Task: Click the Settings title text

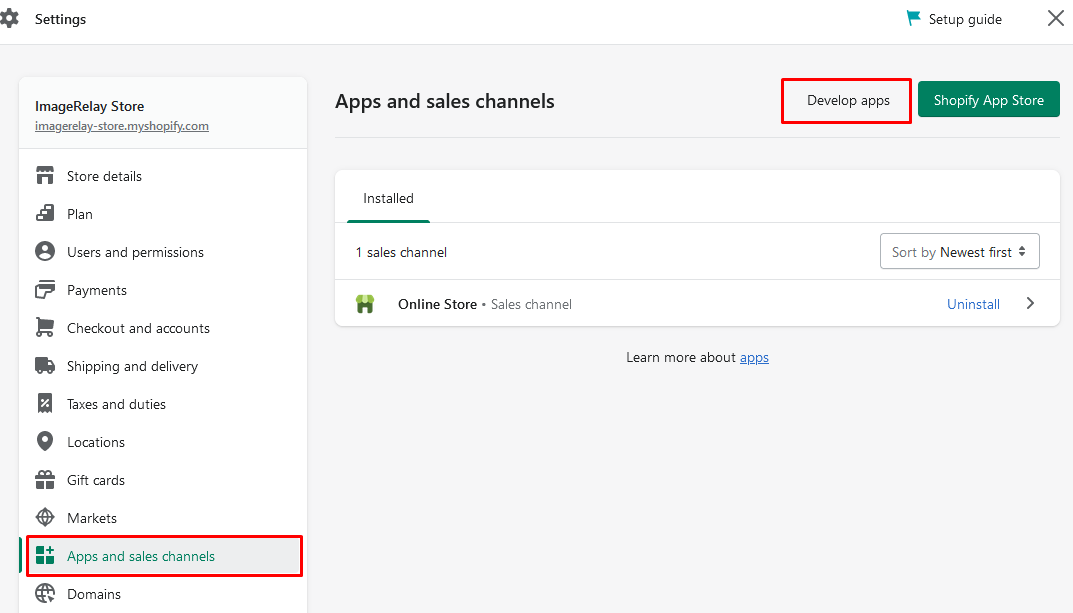Action: 60,19
